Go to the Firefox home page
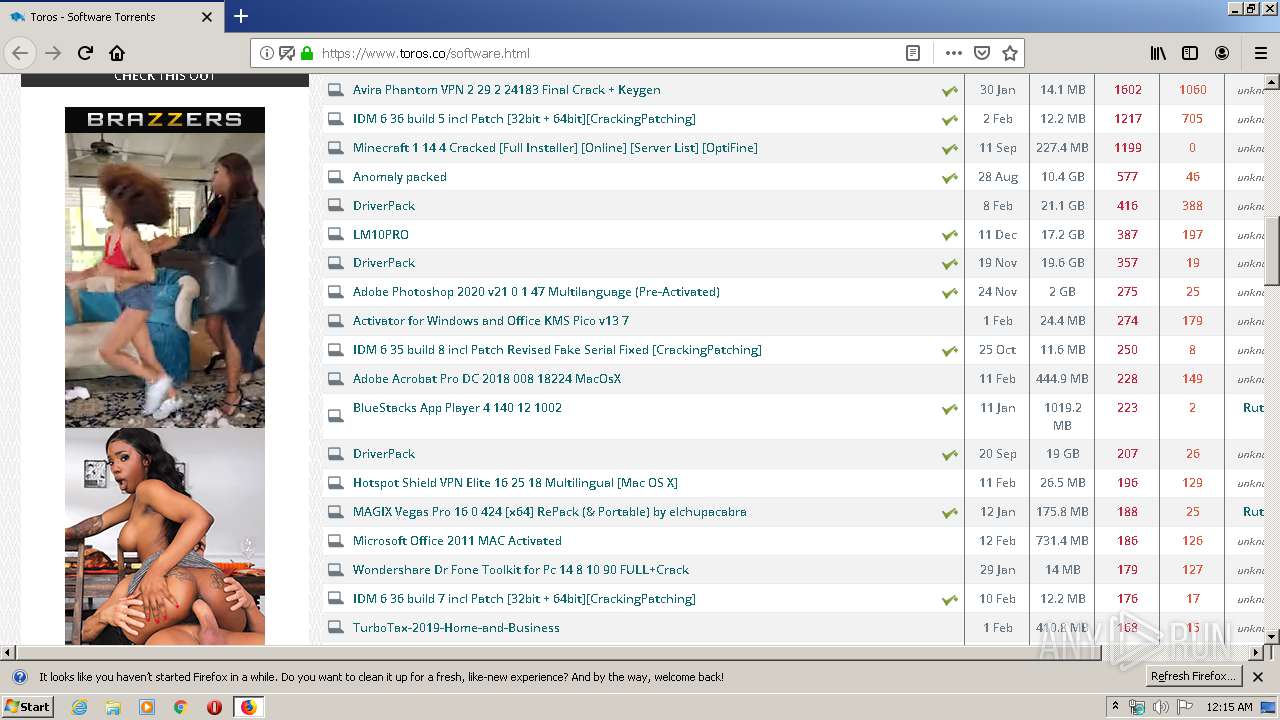The width and height of the screenshot is (1280, 720). coord(117,53)
